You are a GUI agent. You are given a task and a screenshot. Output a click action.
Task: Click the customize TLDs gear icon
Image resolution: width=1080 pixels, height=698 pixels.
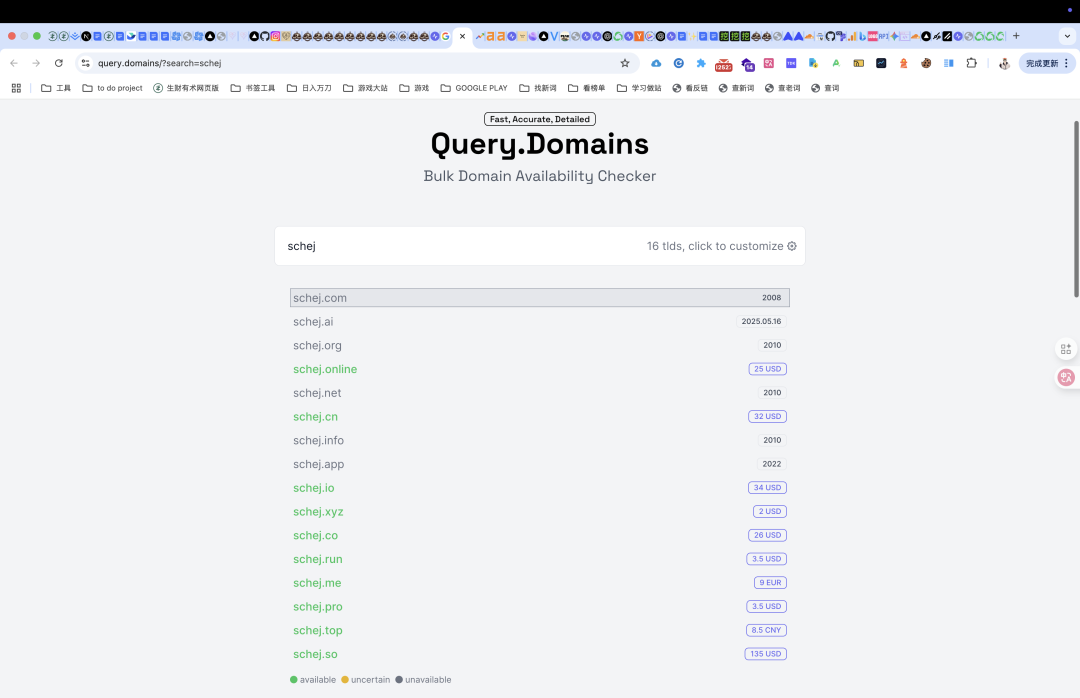[x=792, y=246]
